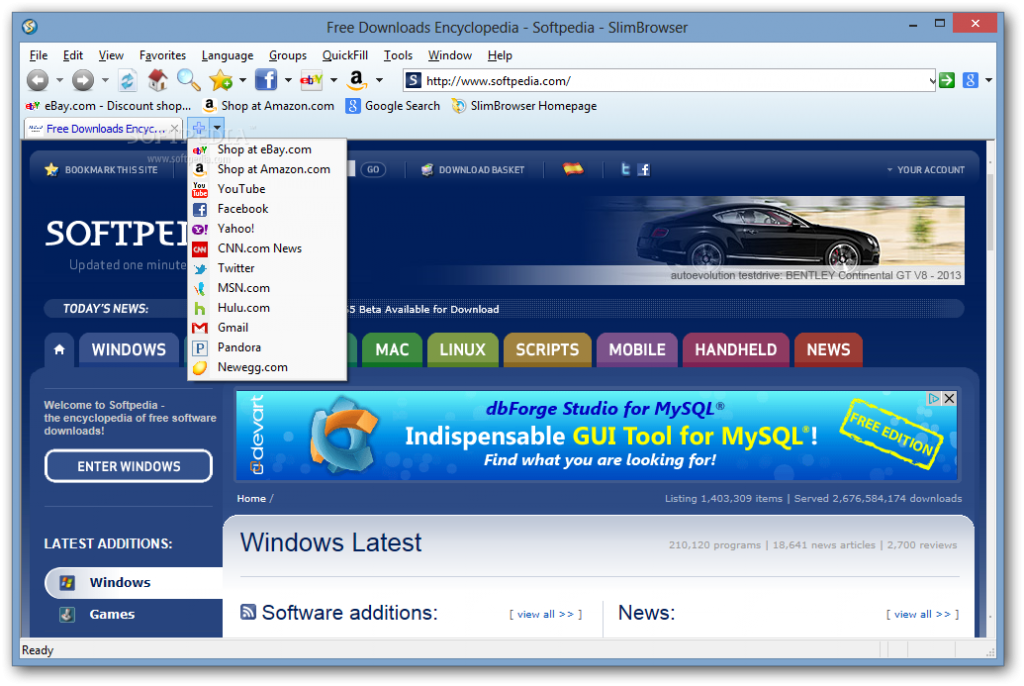Screen dimensions: 1024x686
Task: Open the SlimBrowser Homepage bookmark link
Action: [x=533, y=105]
